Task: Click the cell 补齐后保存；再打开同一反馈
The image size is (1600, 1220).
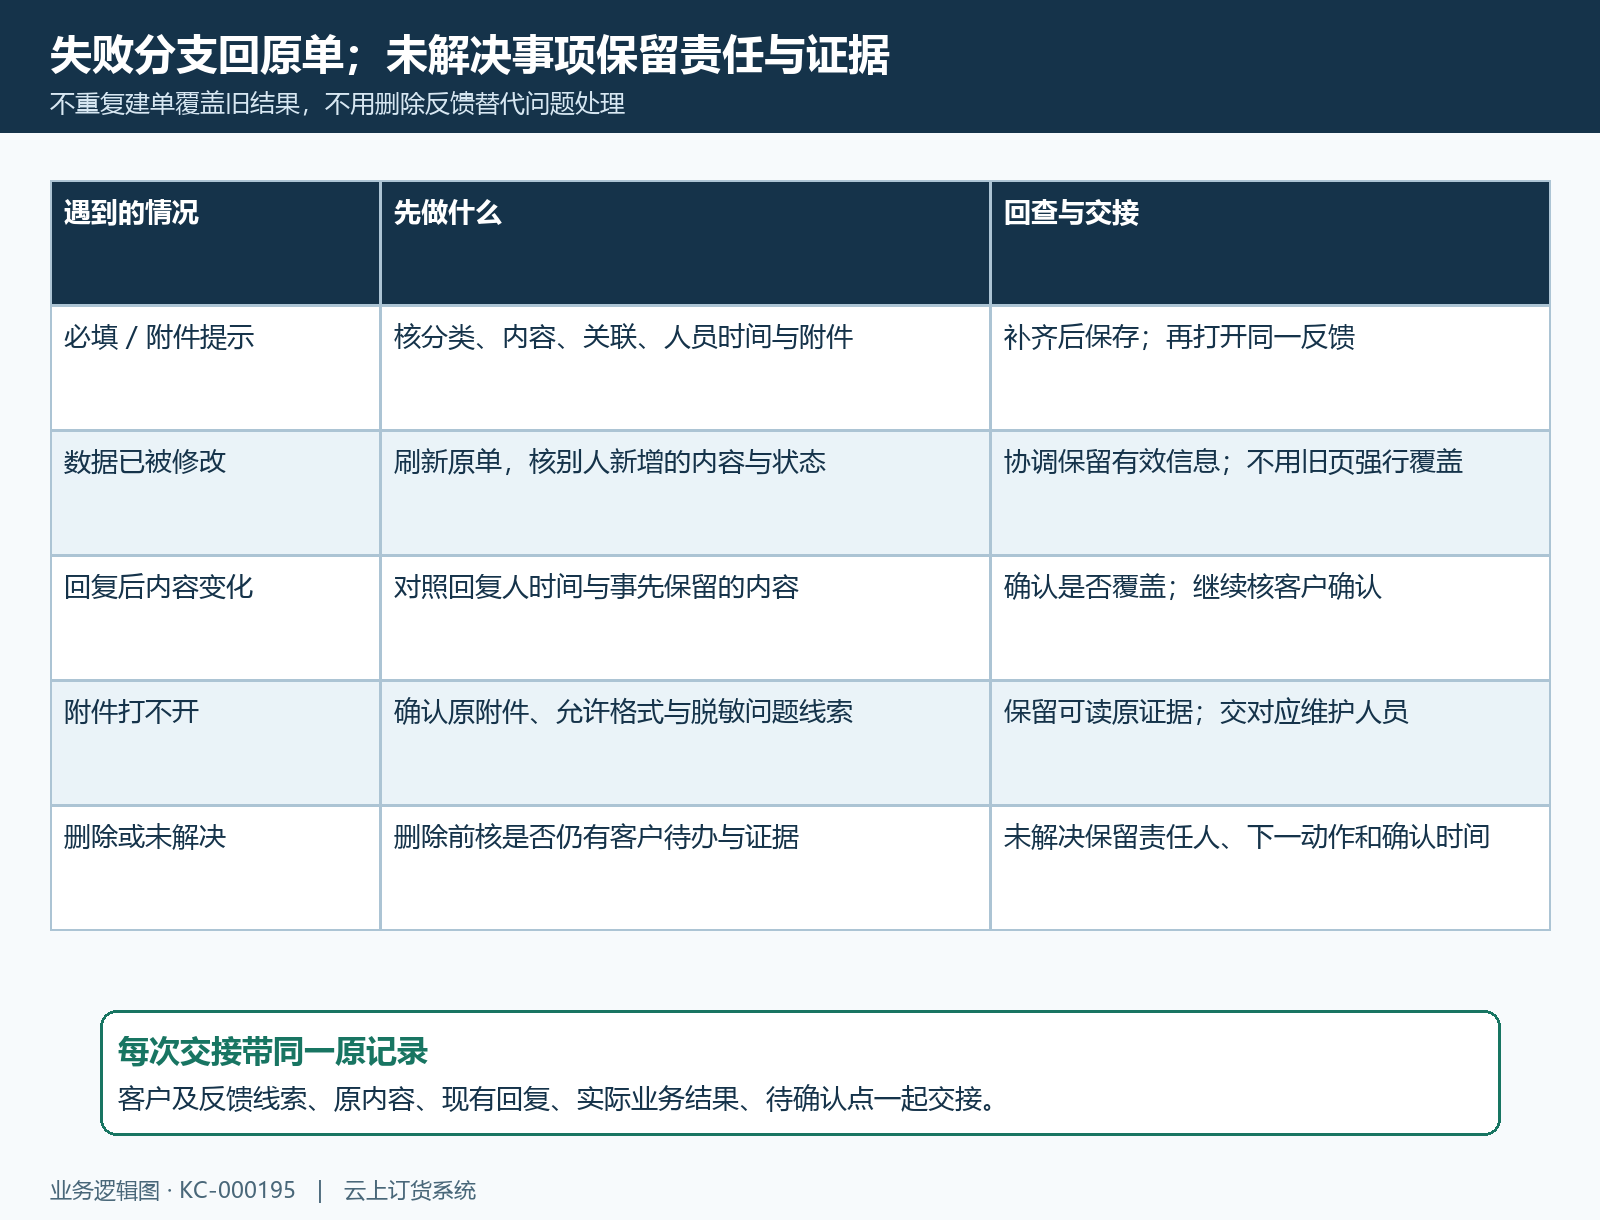Action: coord(1270,368)
